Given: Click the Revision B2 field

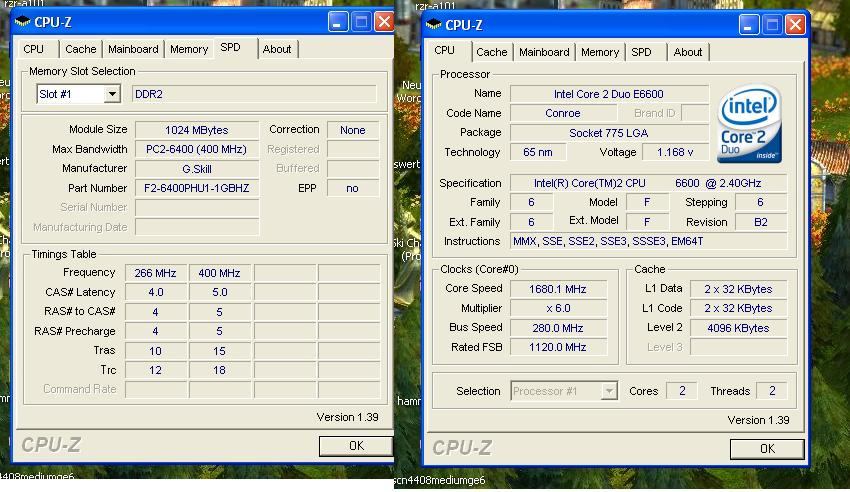Looking at the screenshot, I should pyautogui.click(x=761, y=222).
